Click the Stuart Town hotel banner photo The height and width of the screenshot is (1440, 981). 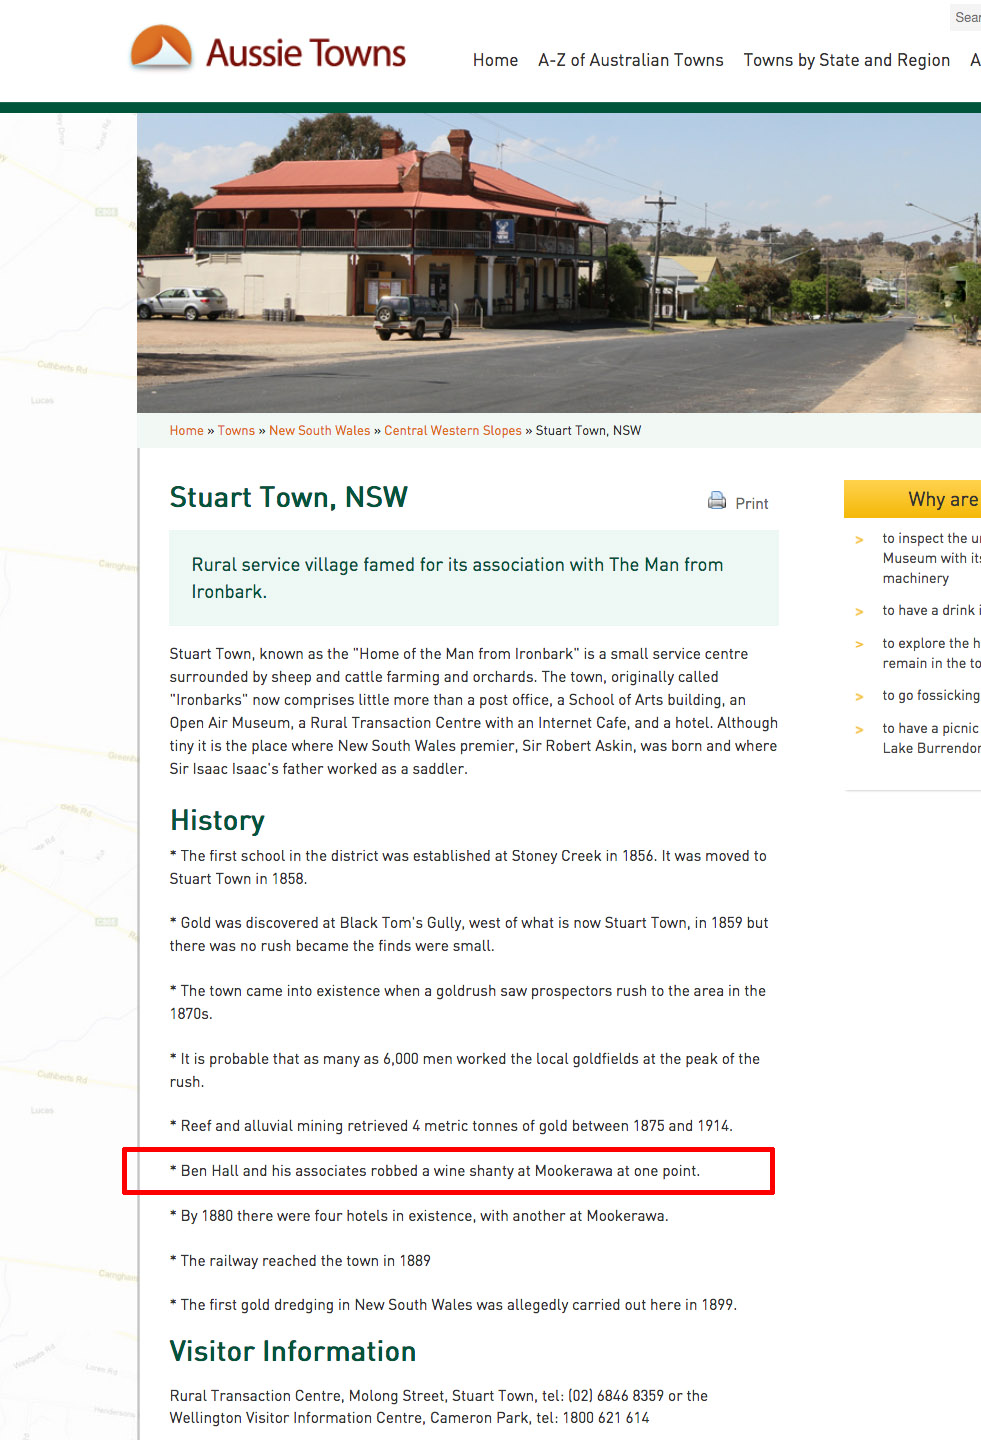(559, 263)
